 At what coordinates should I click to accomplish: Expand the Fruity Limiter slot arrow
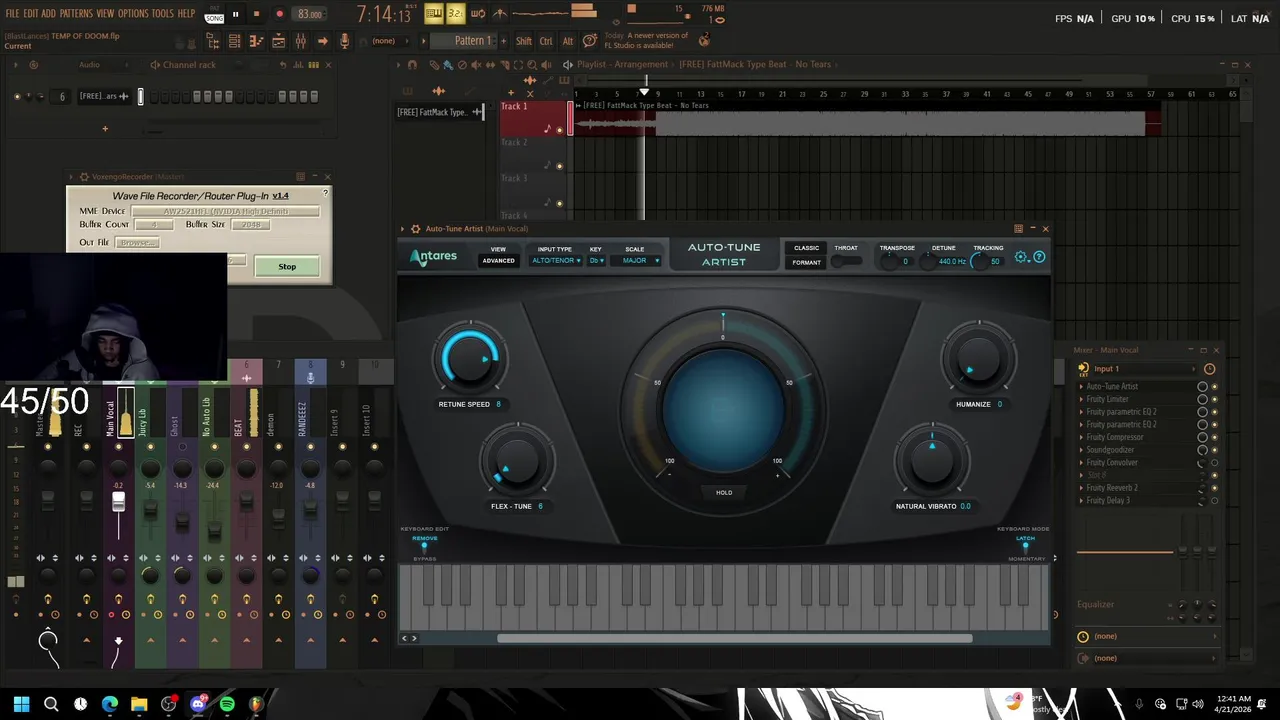(1082, 399)
